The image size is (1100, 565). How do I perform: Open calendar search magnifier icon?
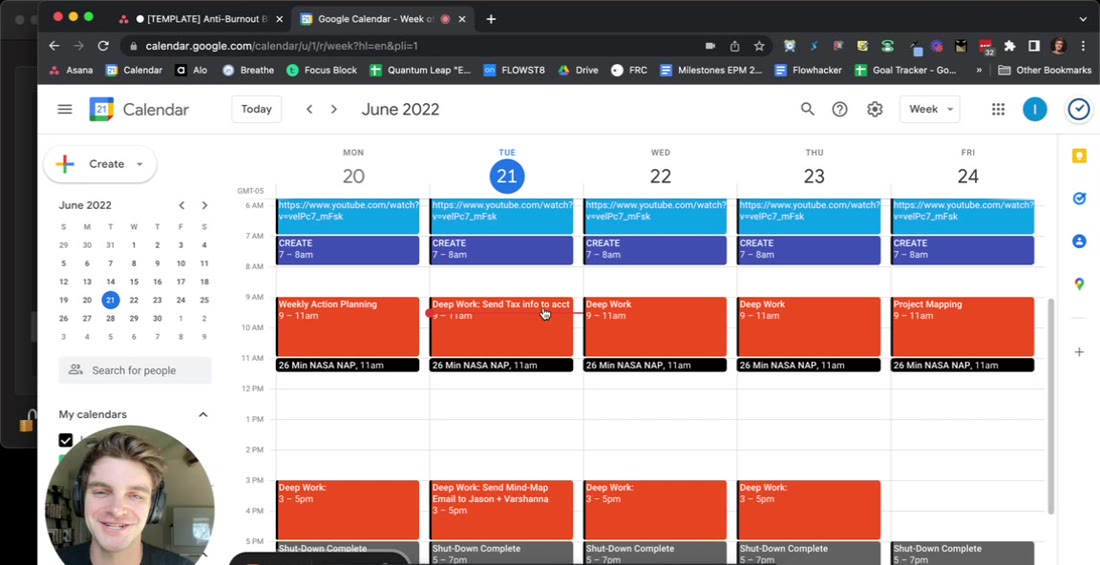pyautogui.click(x=807, y=109)
